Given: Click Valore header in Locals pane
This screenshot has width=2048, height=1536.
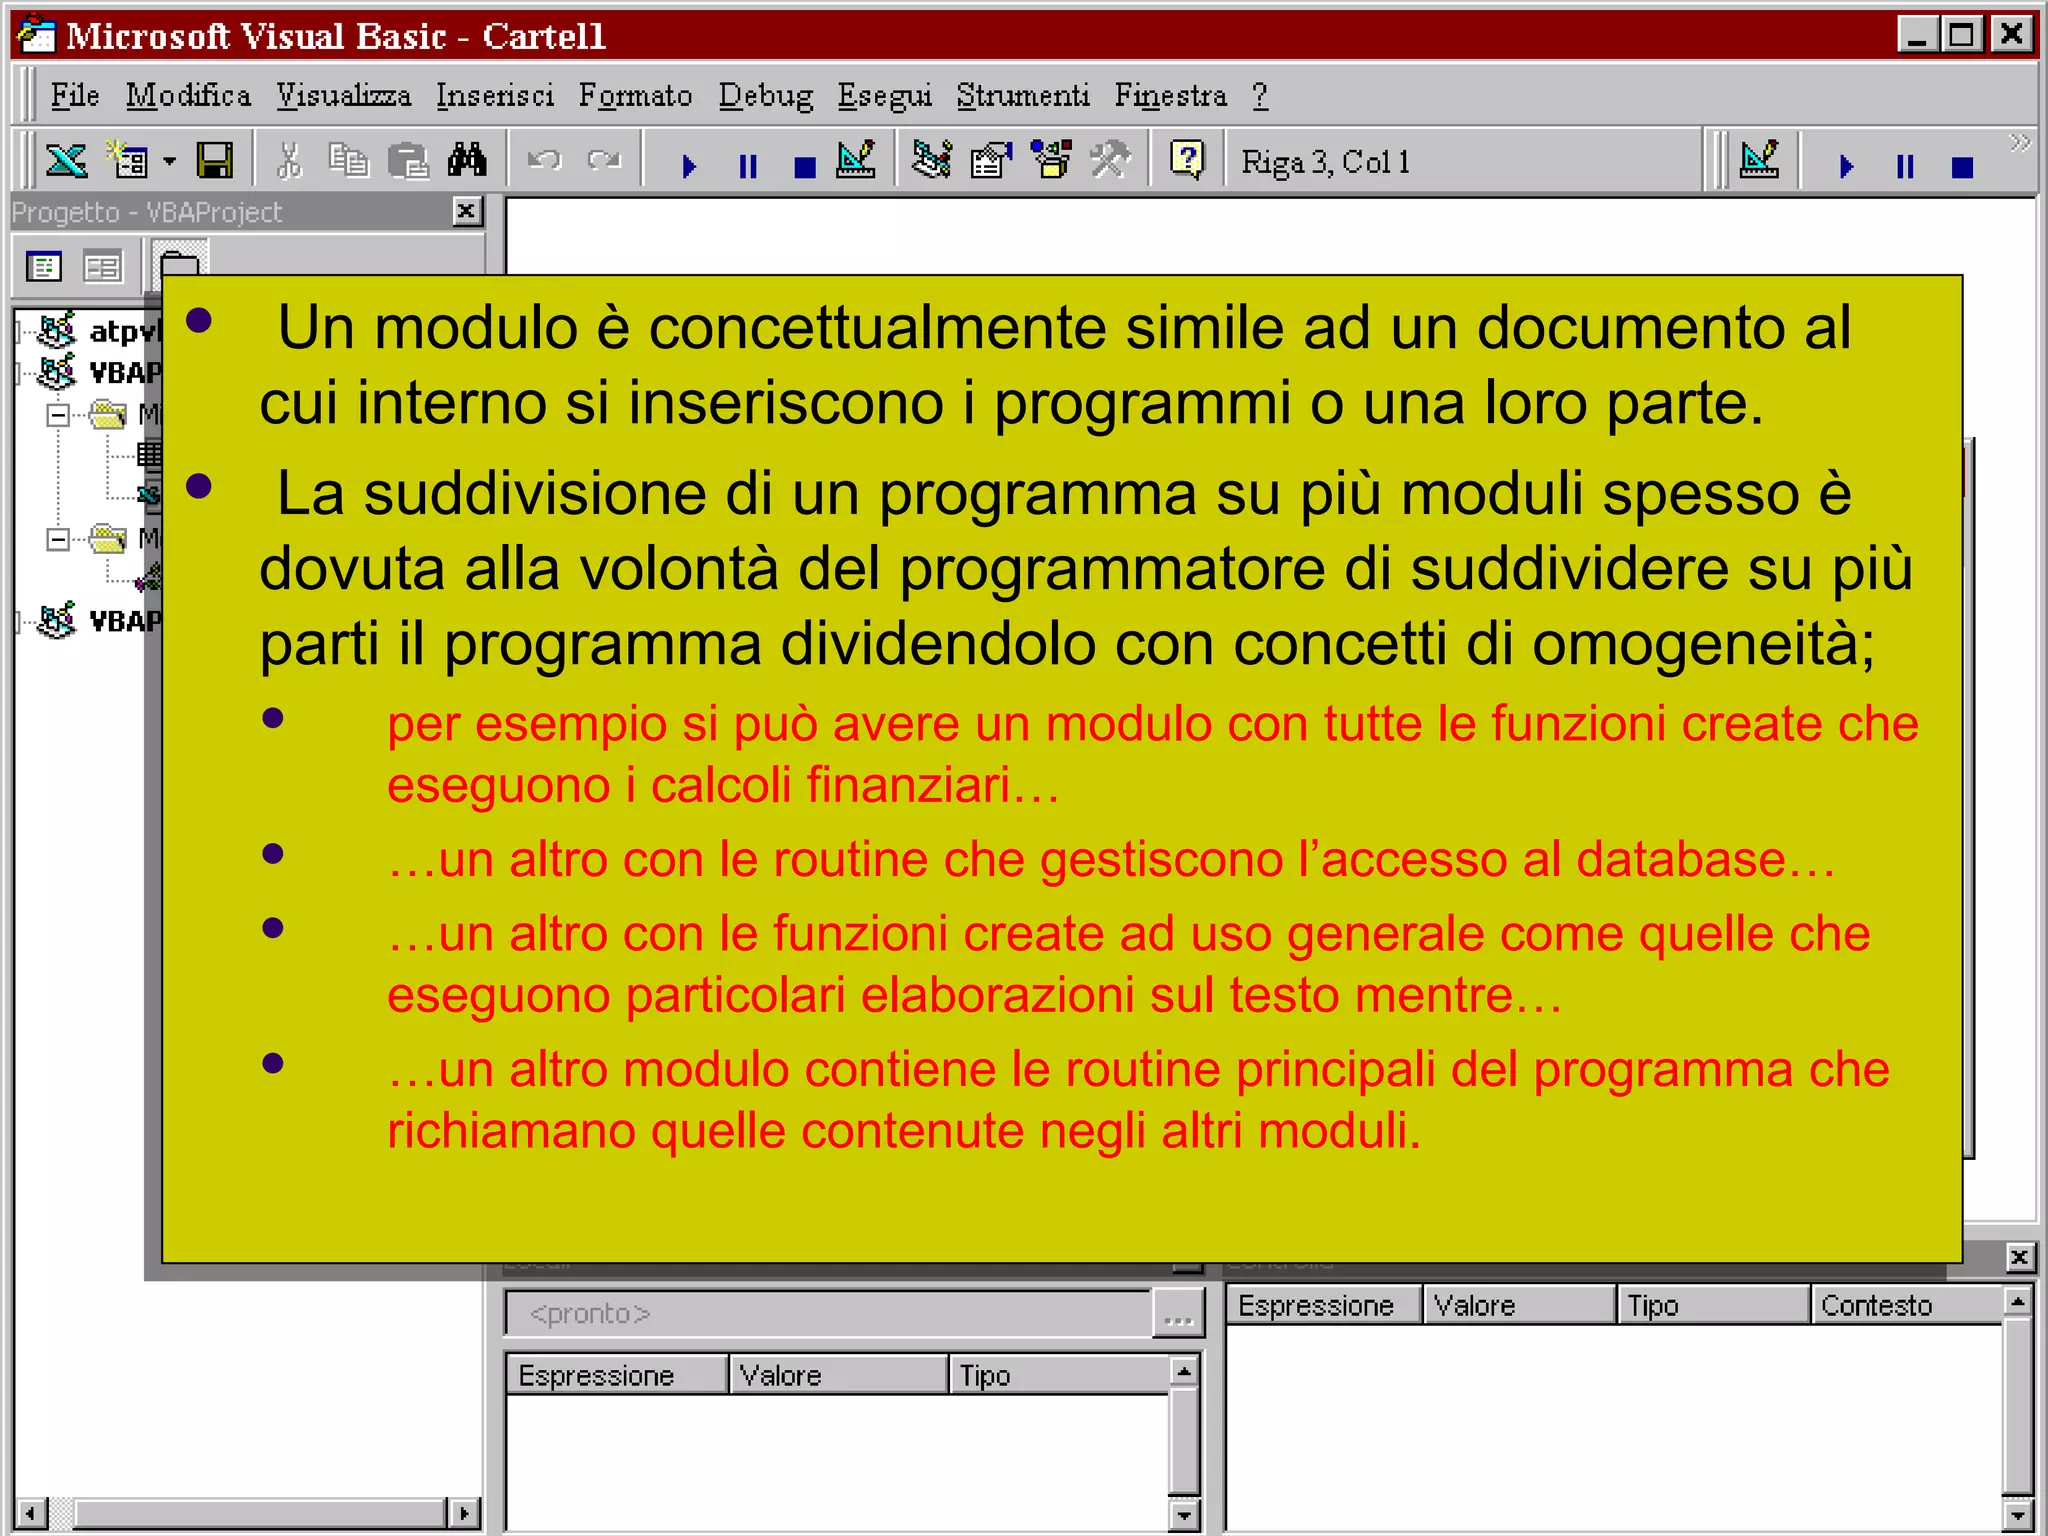Looking at the screenshot, I should pyautogui.click(x=838, y=1375).
